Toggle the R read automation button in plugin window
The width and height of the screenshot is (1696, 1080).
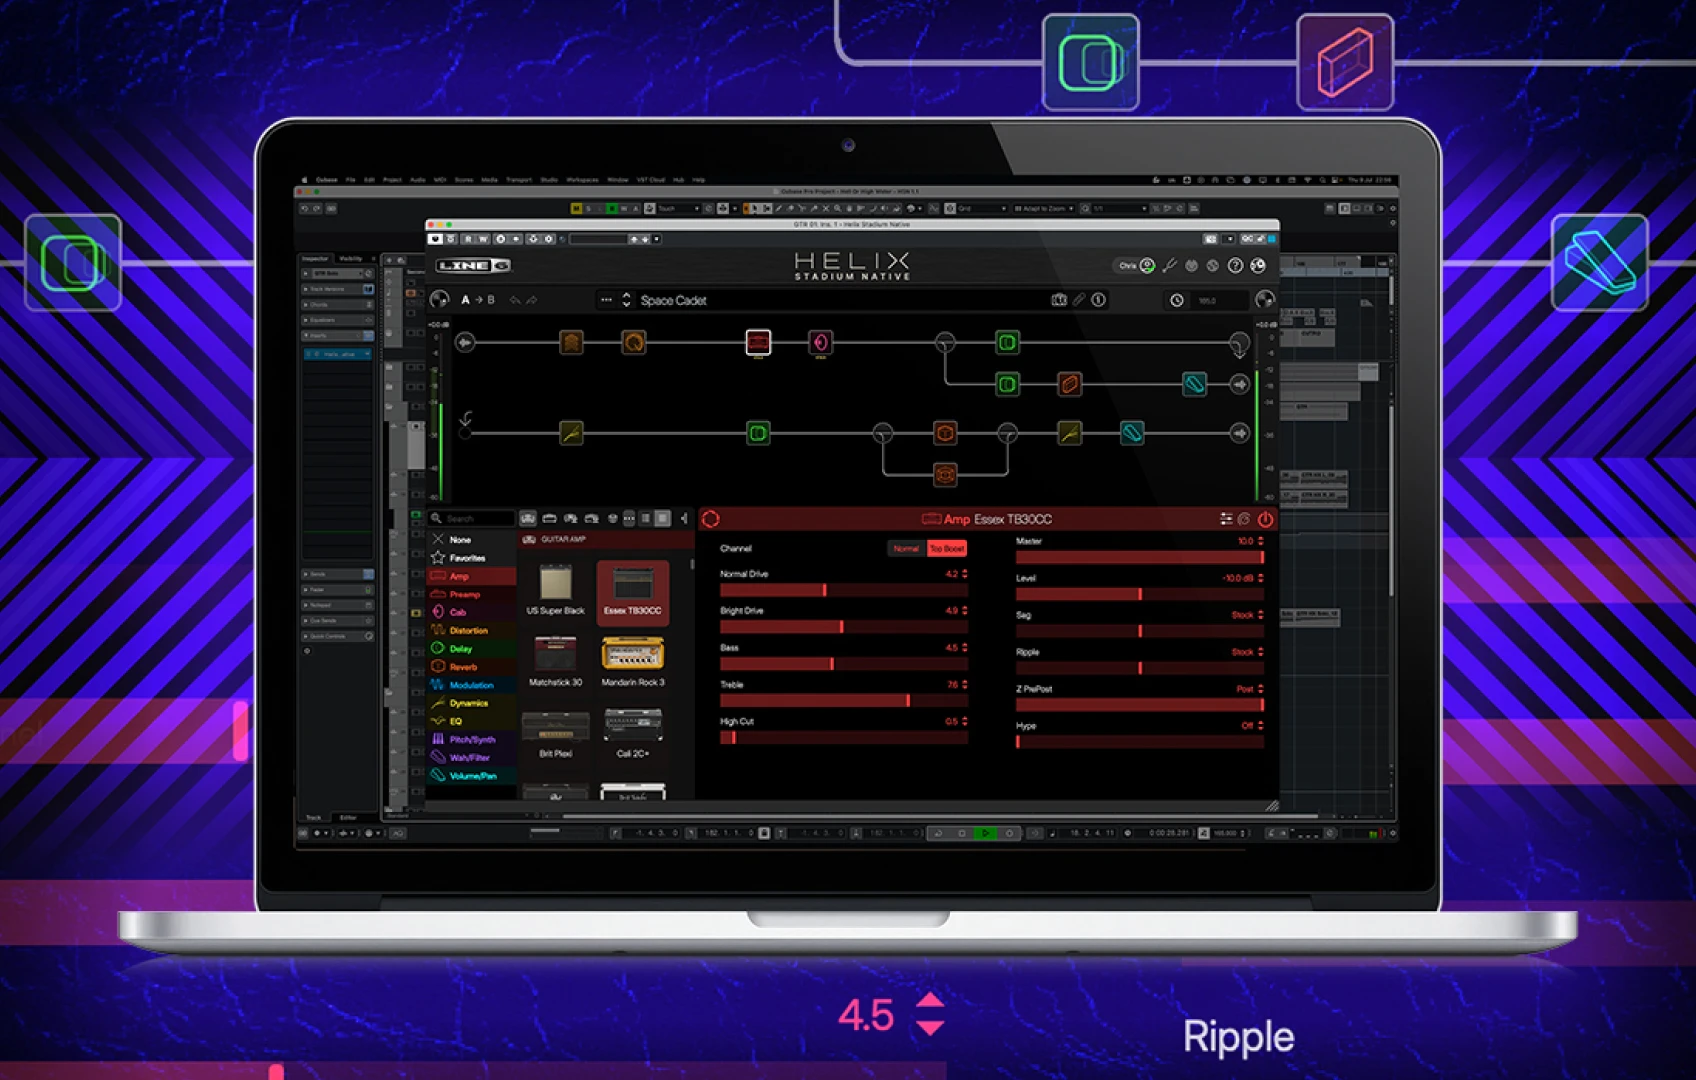[x=468, y=239]
